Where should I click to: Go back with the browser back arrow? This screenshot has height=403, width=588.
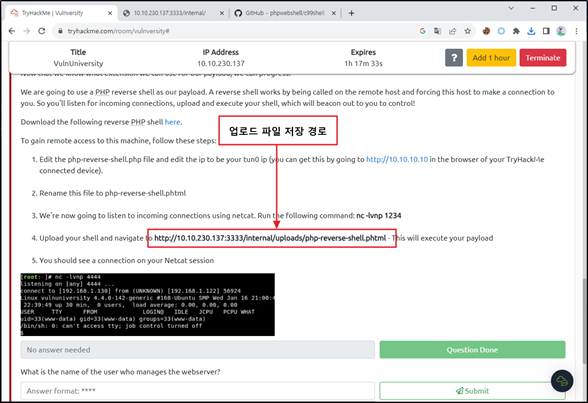tap(12, 31)
